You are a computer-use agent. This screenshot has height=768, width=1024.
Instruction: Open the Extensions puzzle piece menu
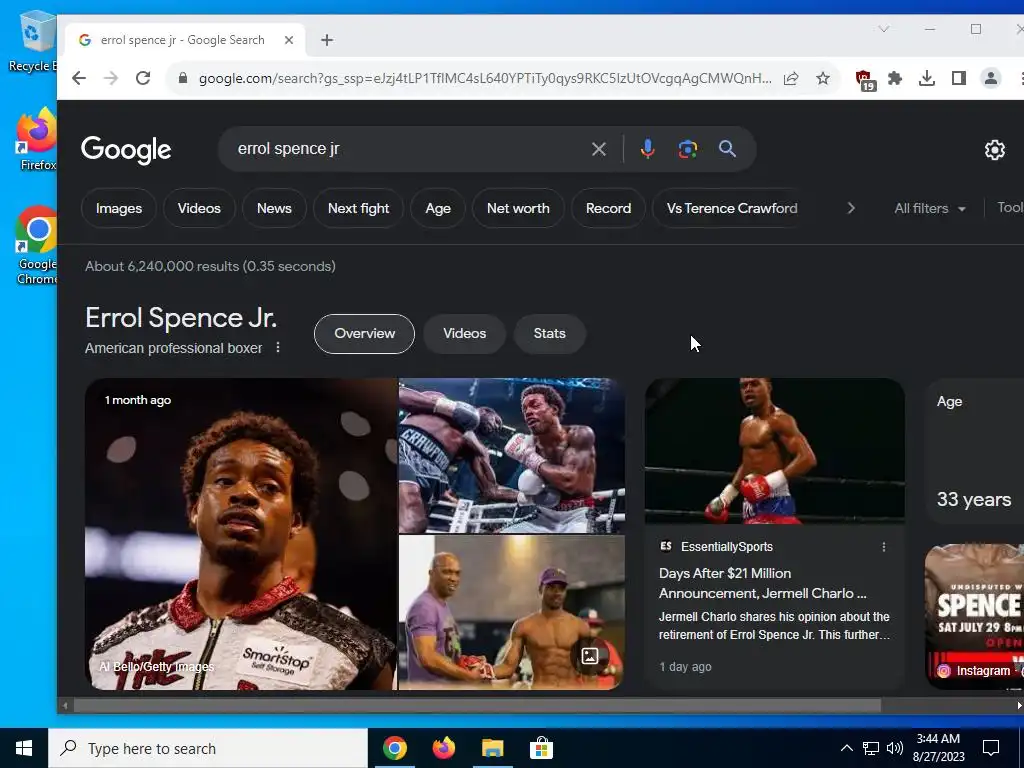pyautogui.click(x=895, y=78)
